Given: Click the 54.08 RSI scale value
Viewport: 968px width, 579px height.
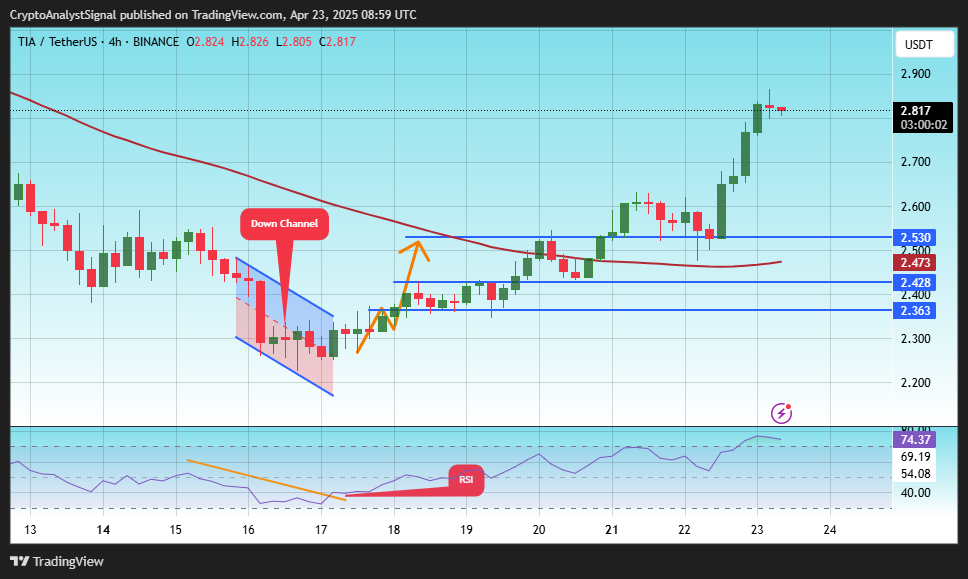Looking at the screenshot, I should coord(916,474).
